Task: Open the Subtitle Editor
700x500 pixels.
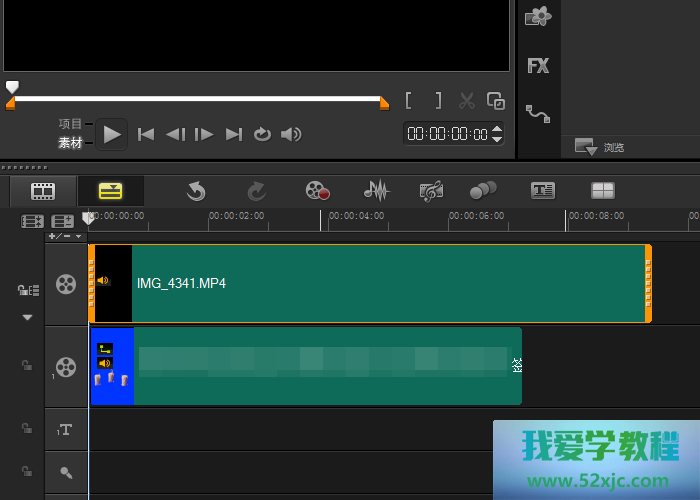Action: click(x=542, y=190)
